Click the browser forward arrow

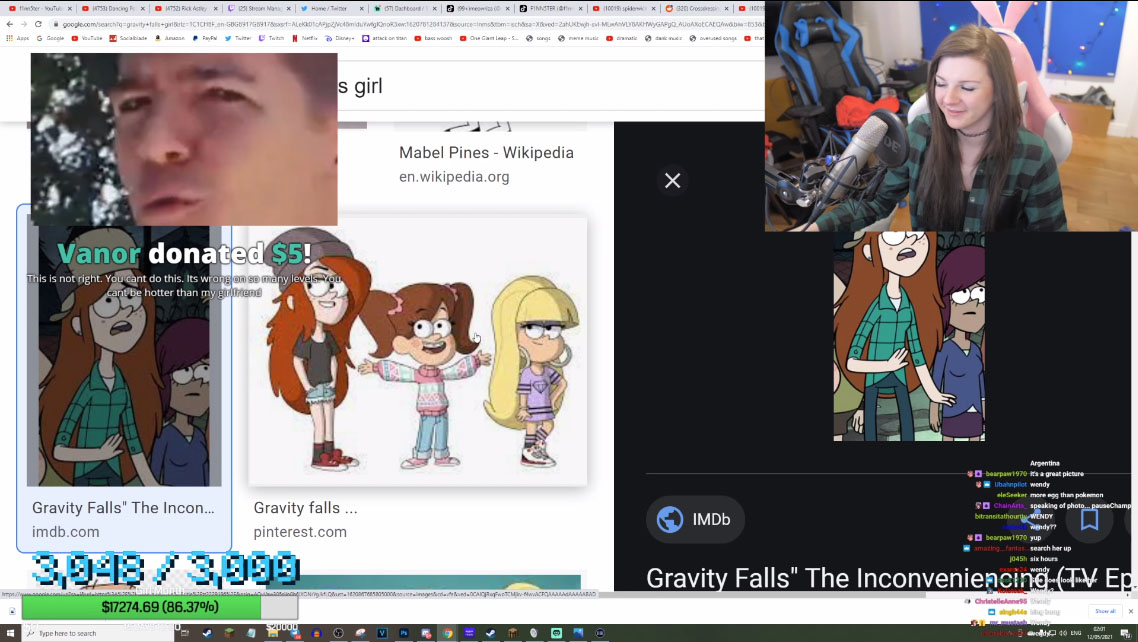coord(24,24)
